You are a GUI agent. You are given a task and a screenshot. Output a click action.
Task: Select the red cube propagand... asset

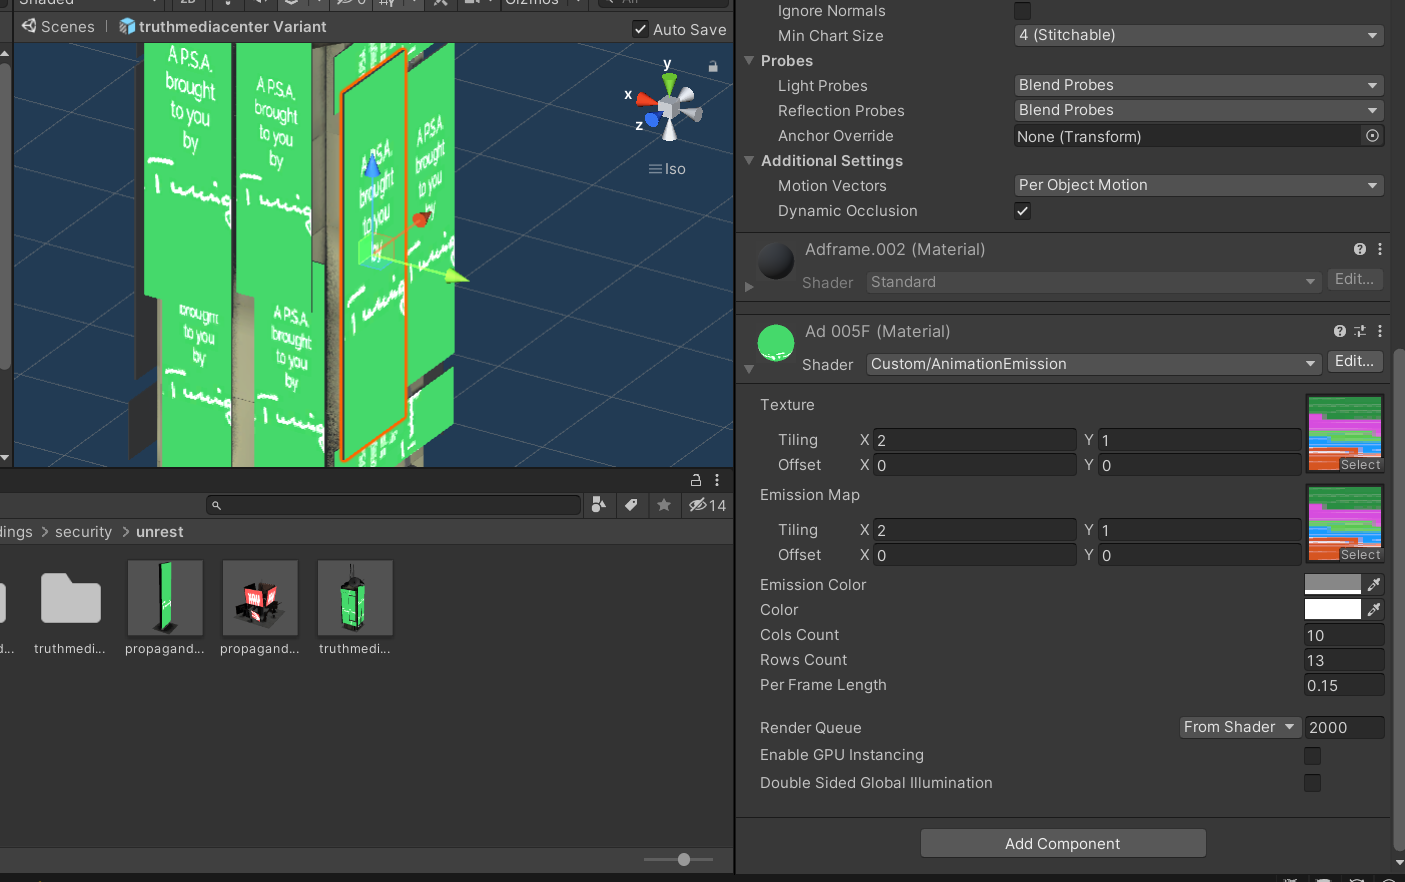pos(260,608)
